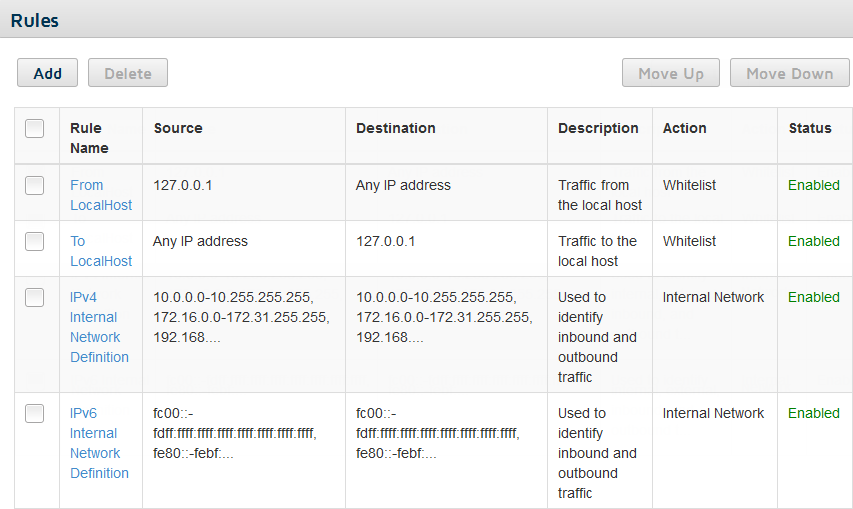Select the IPv6 Internal Network Definition checkbox

point(34,413)
